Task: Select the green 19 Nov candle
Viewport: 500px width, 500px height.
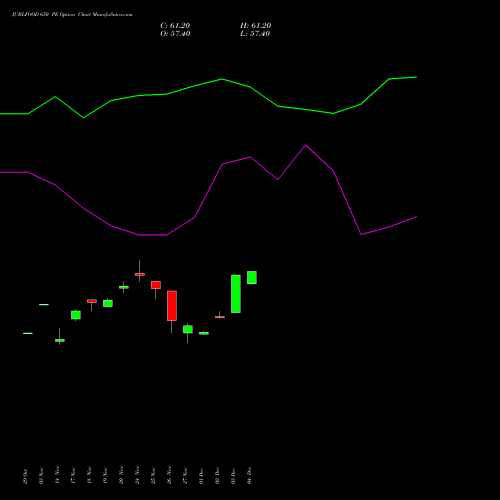Action: tap(108, 303)
